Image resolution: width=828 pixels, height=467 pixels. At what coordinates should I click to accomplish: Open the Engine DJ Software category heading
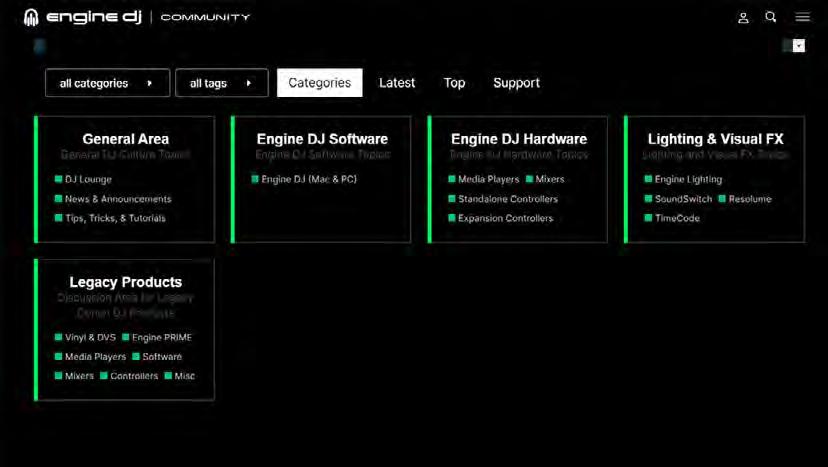(322, 139)
